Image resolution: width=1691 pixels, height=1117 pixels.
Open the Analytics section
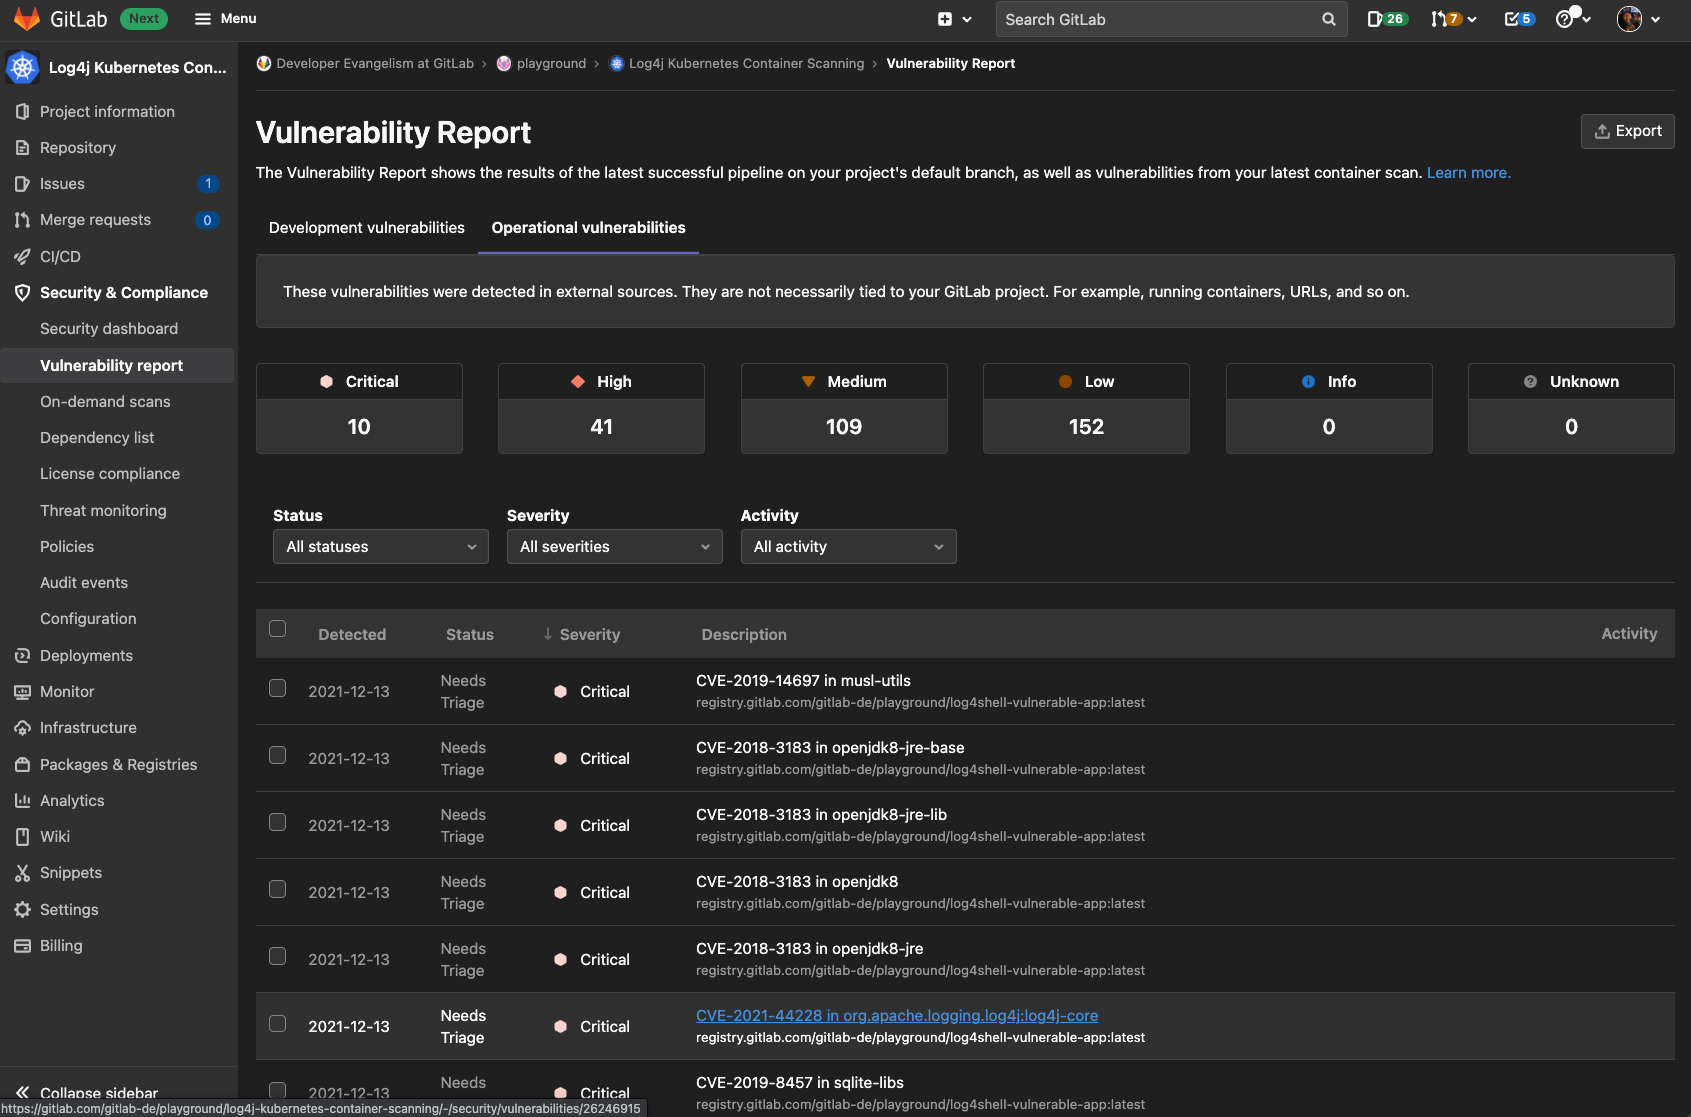71,800
